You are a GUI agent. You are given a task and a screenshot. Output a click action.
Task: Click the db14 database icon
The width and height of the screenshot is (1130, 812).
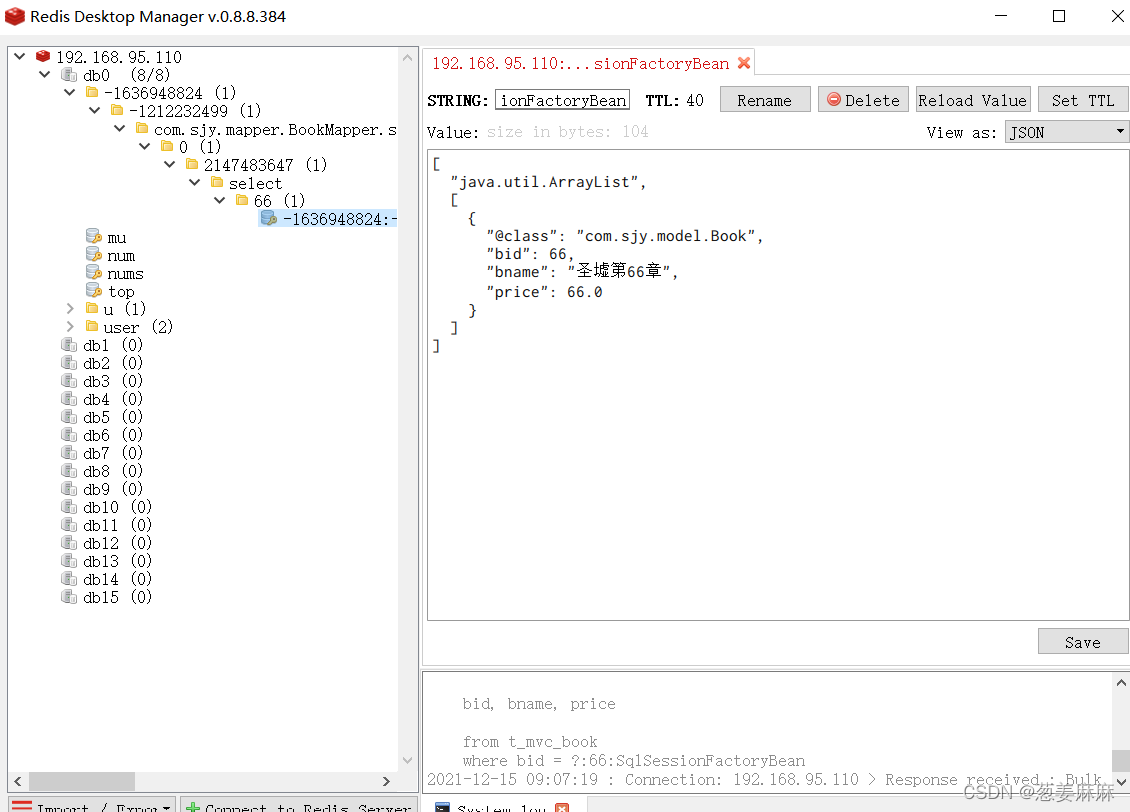coord(69,579)
